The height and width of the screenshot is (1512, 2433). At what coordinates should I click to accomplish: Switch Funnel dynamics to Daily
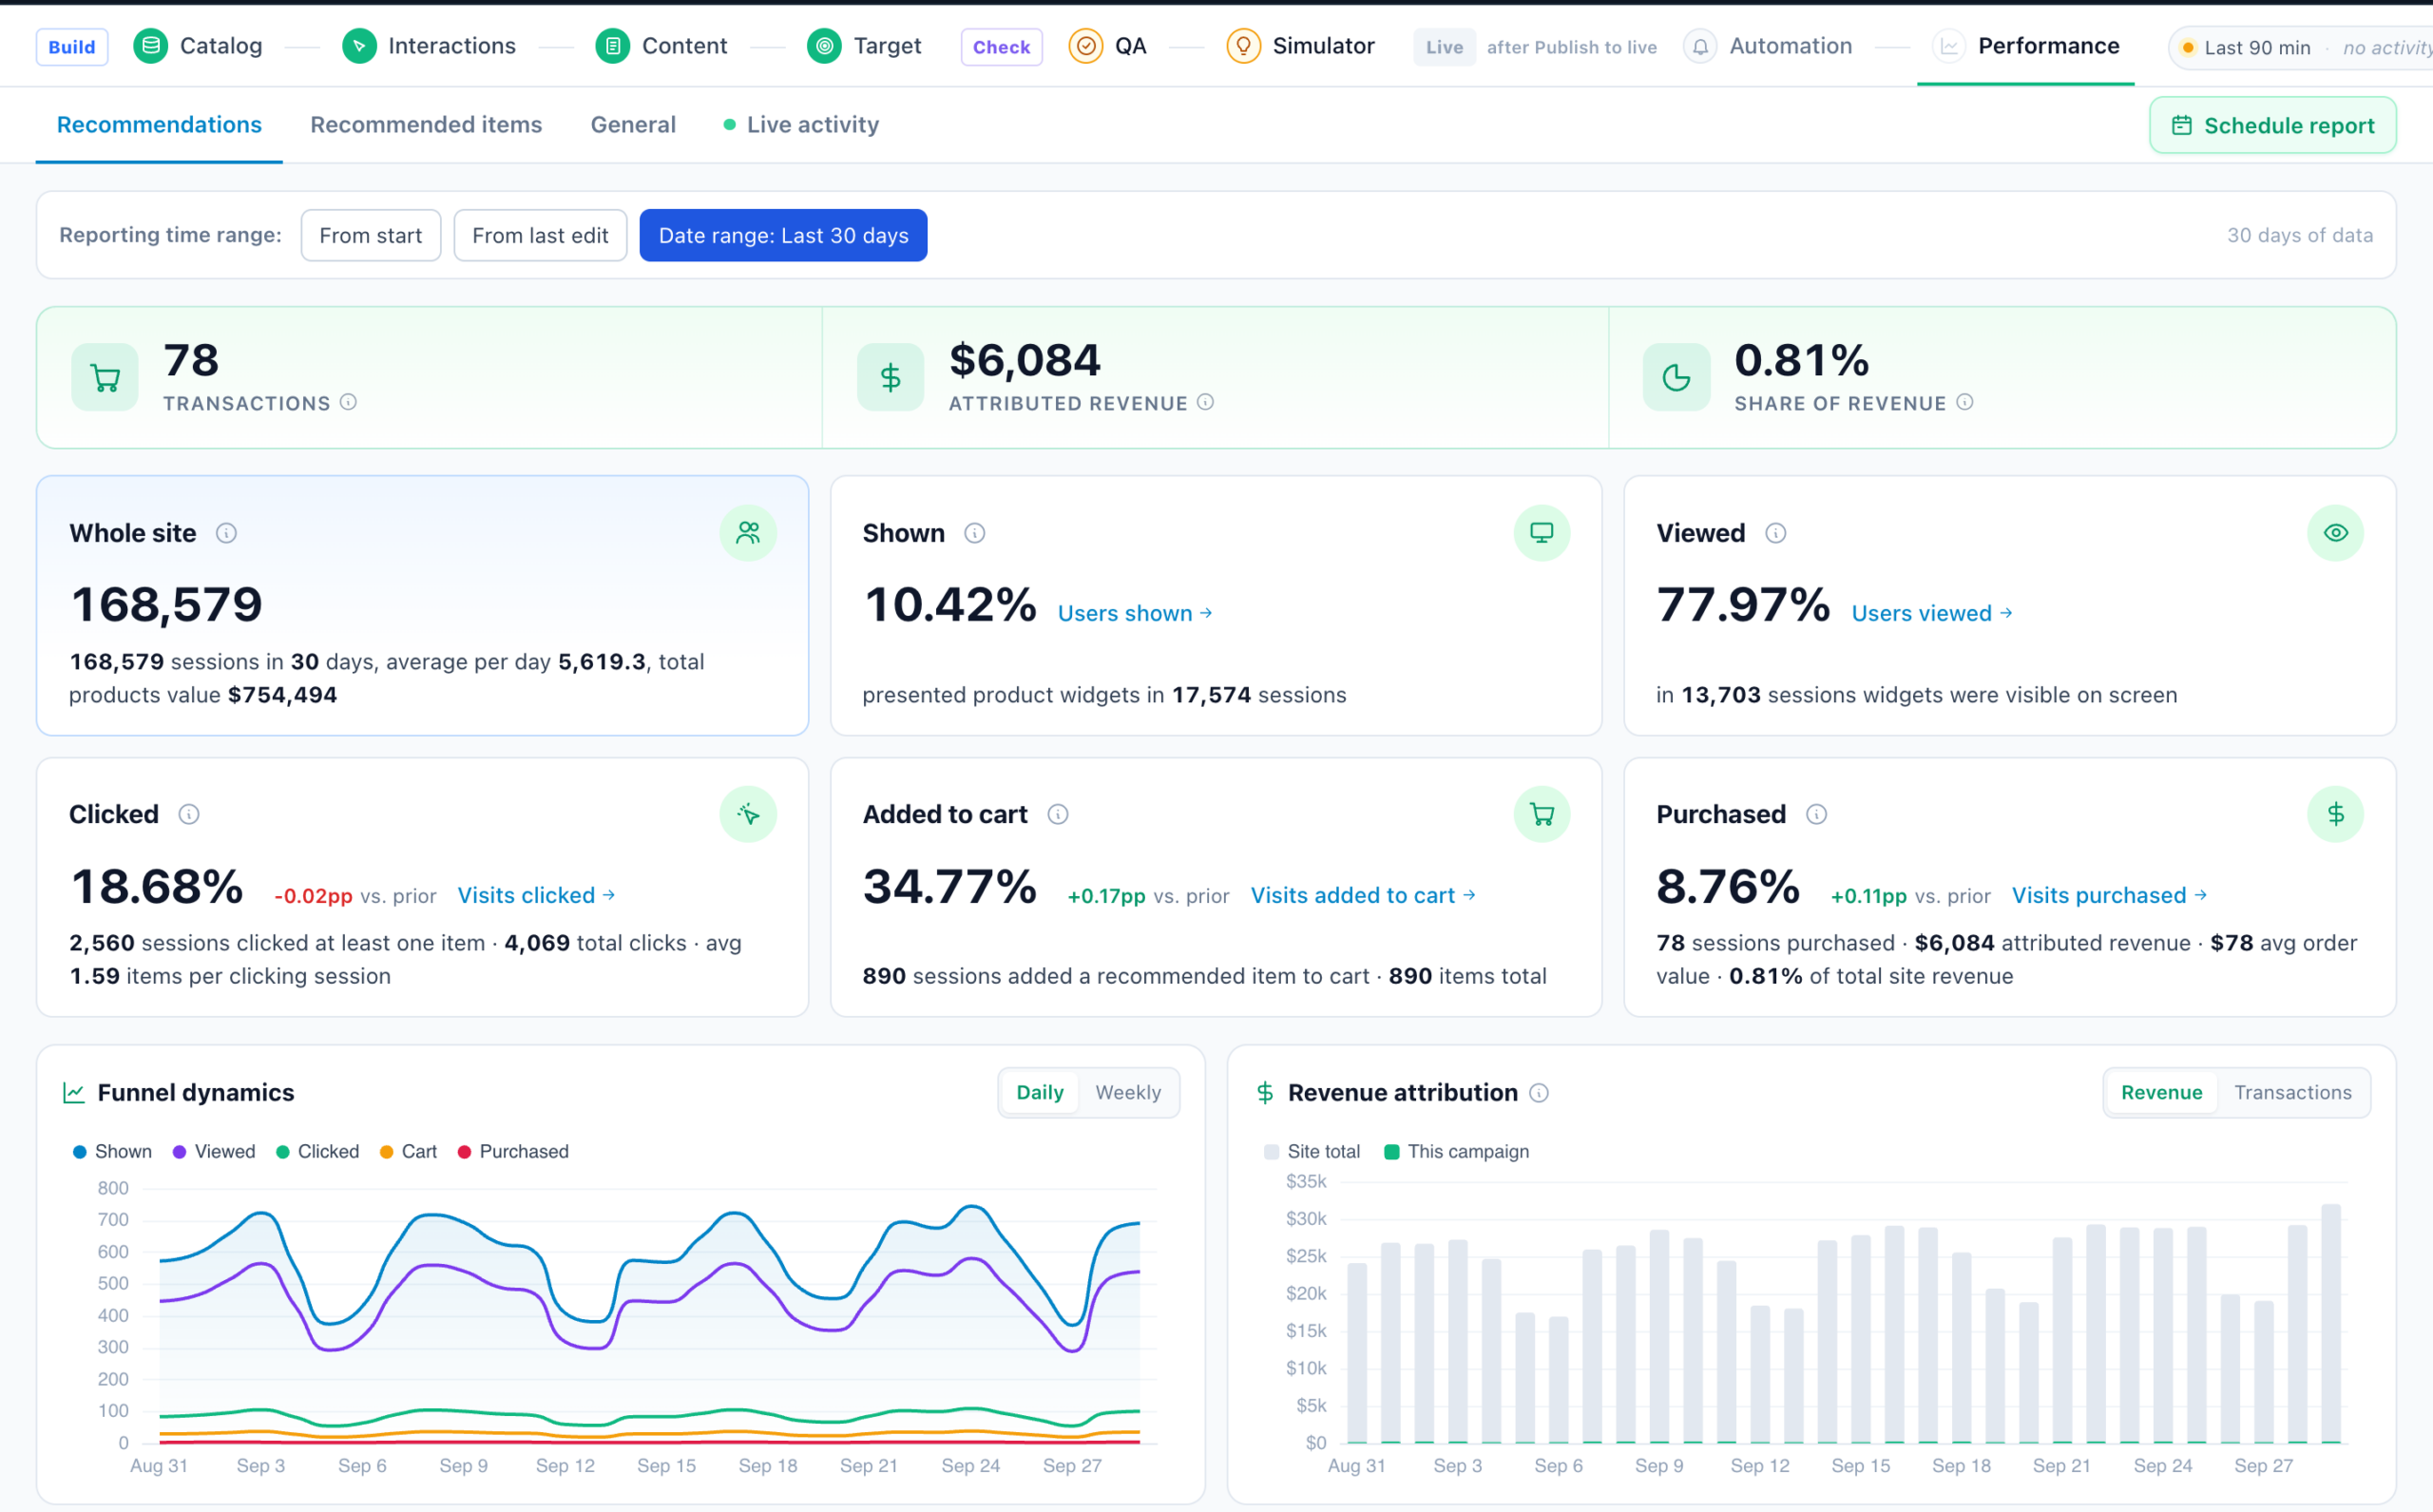click(1040, 1092)
